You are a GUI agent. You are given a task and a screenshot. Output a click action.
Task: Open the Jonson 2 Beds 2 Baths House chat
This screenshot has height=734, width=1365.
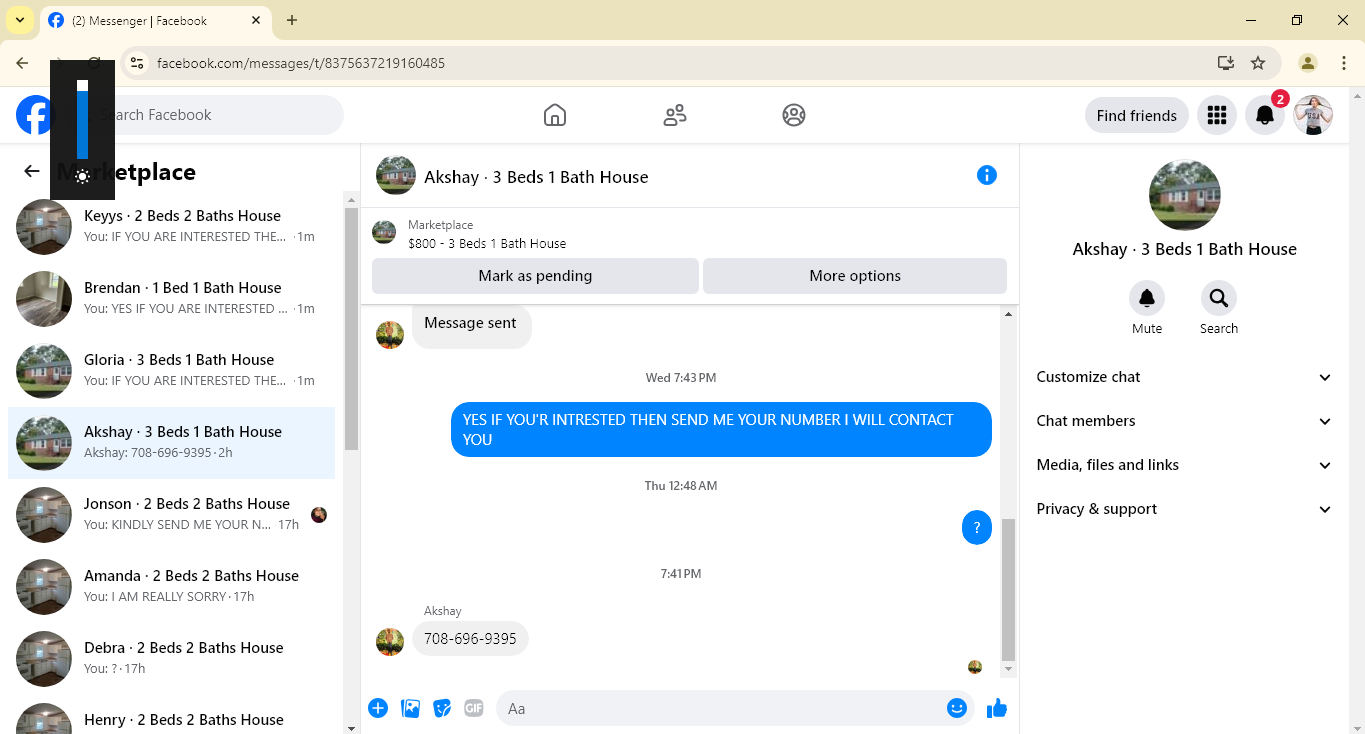[171, 515]
